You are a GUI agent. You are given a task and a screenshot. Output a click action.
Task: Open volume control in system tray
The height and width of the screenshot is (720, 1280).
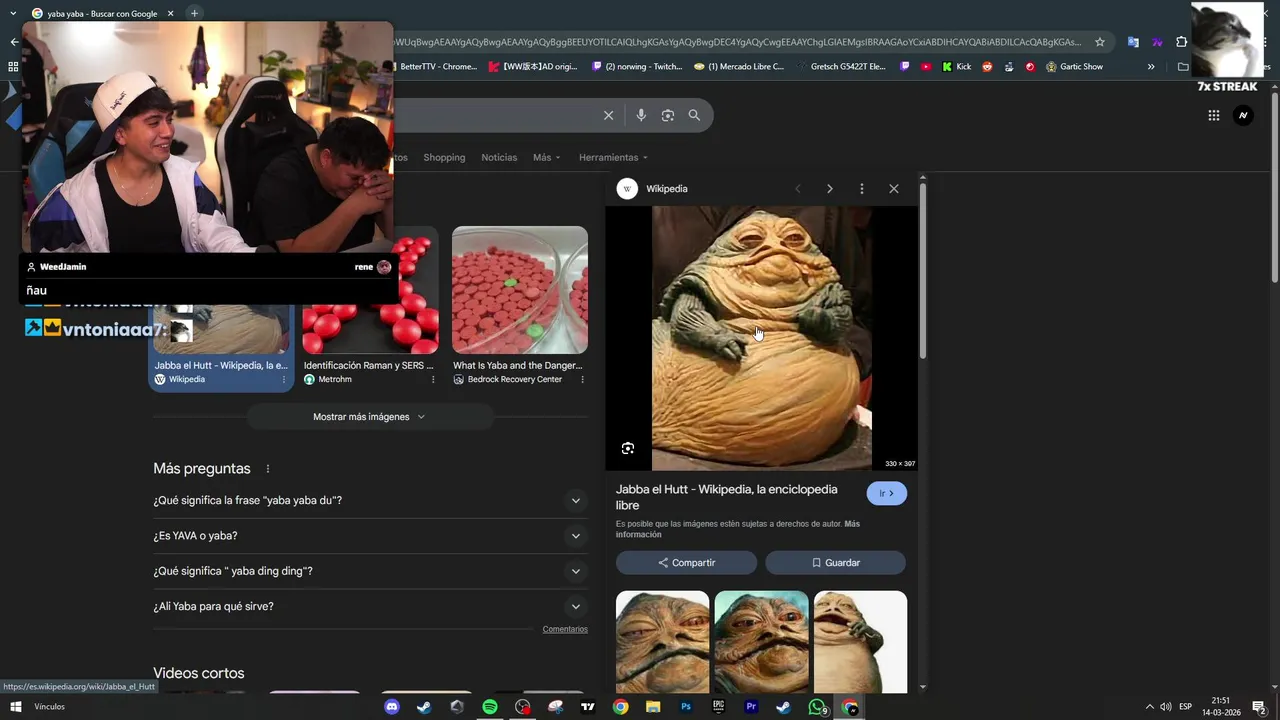(1166, 707)
